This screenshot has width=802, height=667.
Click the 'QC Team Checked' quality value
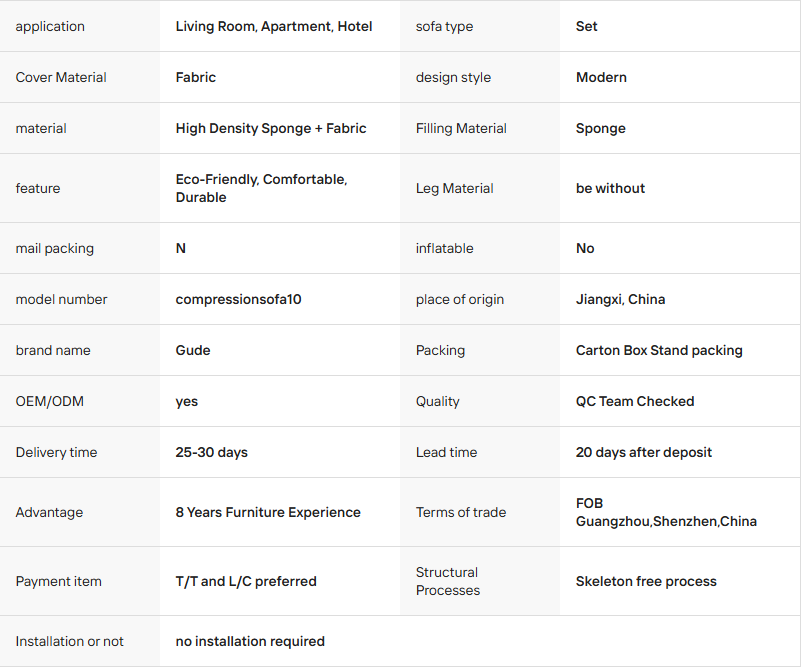coord(635,401)
